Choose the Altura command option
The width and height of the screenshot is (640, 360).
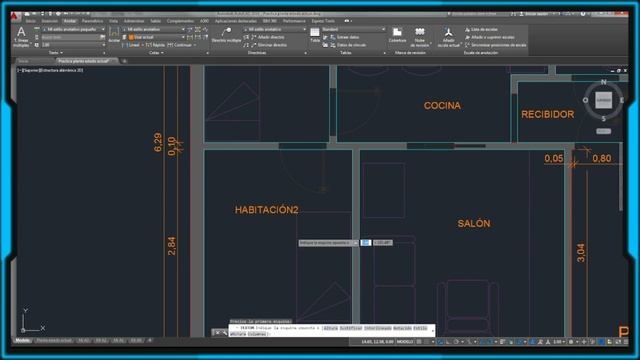point(330,328)
